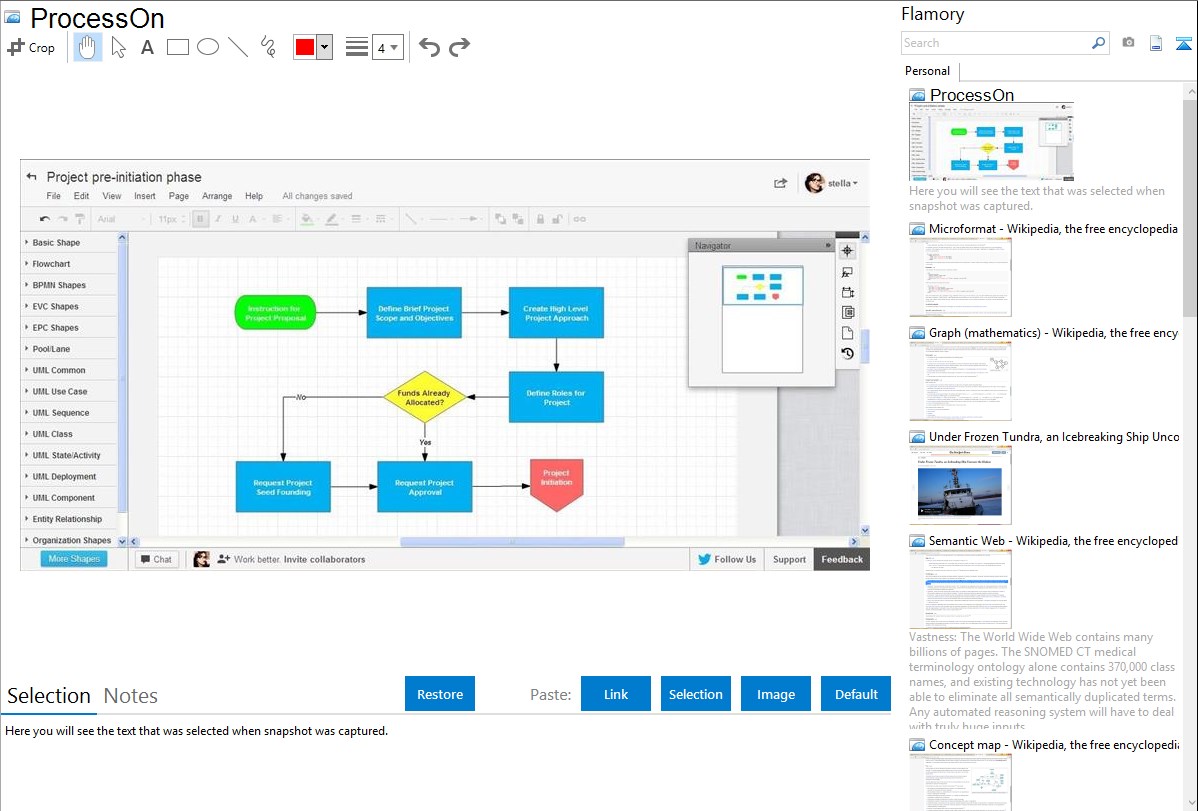Click the history clock icon

coord(847,353)
